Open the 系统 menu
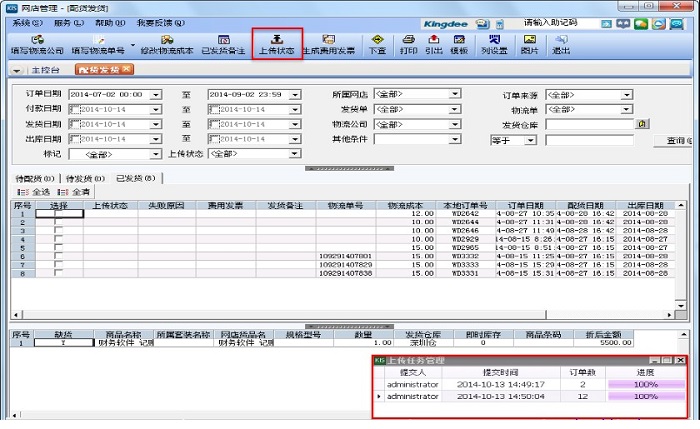The height and width of the screenshot is (429, 700). pyautogui.click(x=27, y=21)
